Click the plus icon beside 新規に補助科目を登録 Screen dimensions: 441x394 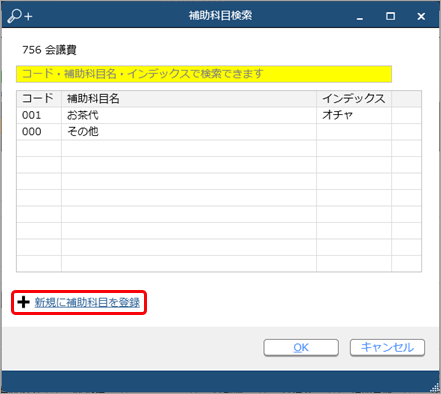coord(23,302)
